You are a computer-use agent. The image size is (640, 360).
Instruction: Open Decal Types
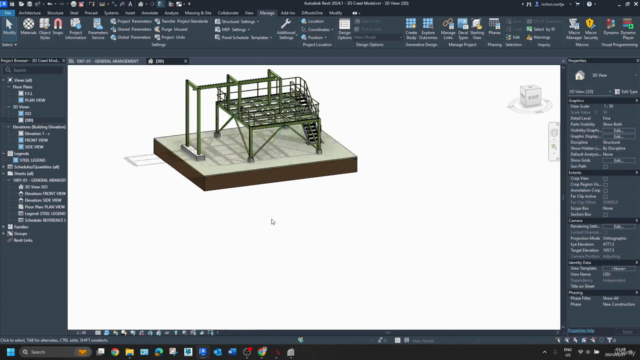(463, 29)
